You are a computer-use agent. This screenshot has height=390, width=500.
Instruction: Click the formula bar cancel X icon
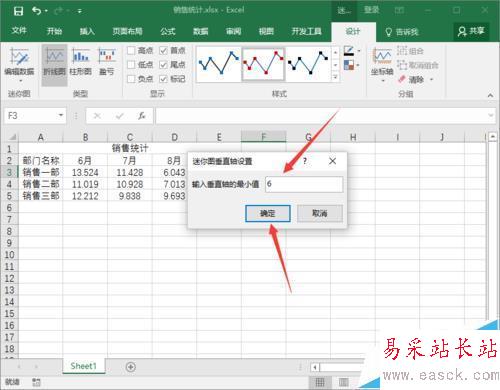97,116
